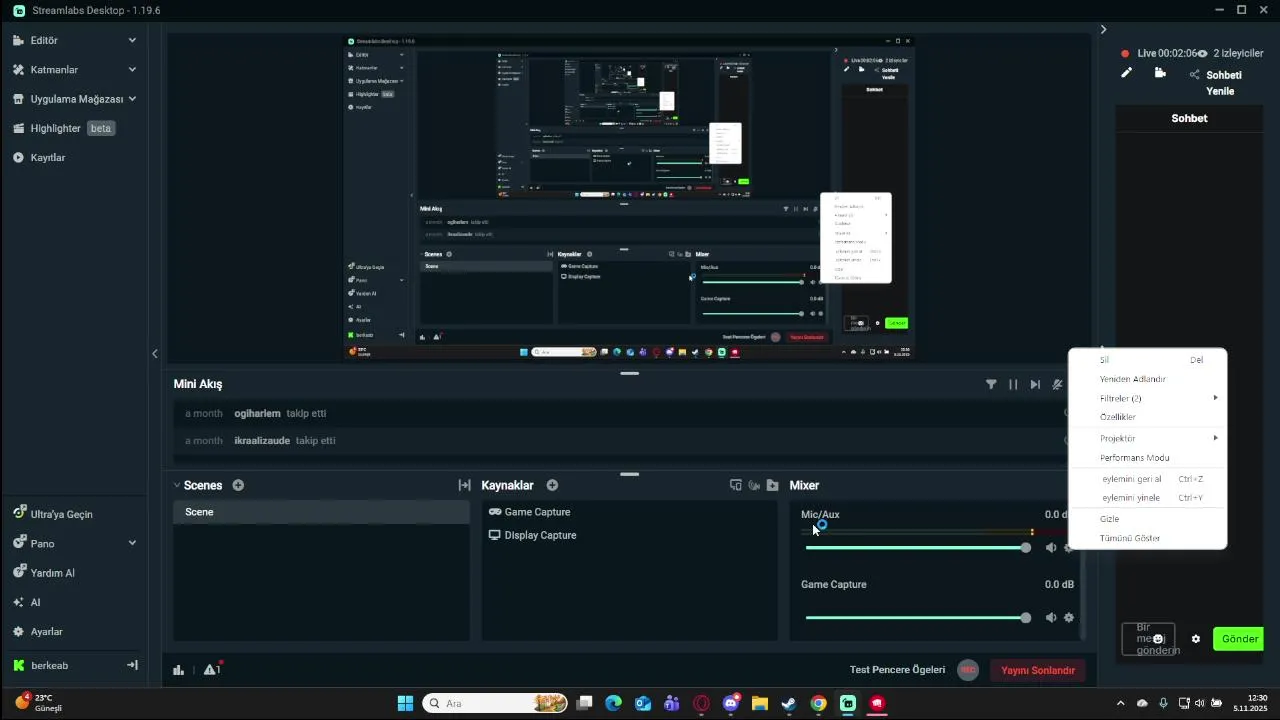This screenshot has height=720, width=1280.
Task: Click the Studio mode icon above Mixer
Action: pyautogui.click(x=736, y=485)
